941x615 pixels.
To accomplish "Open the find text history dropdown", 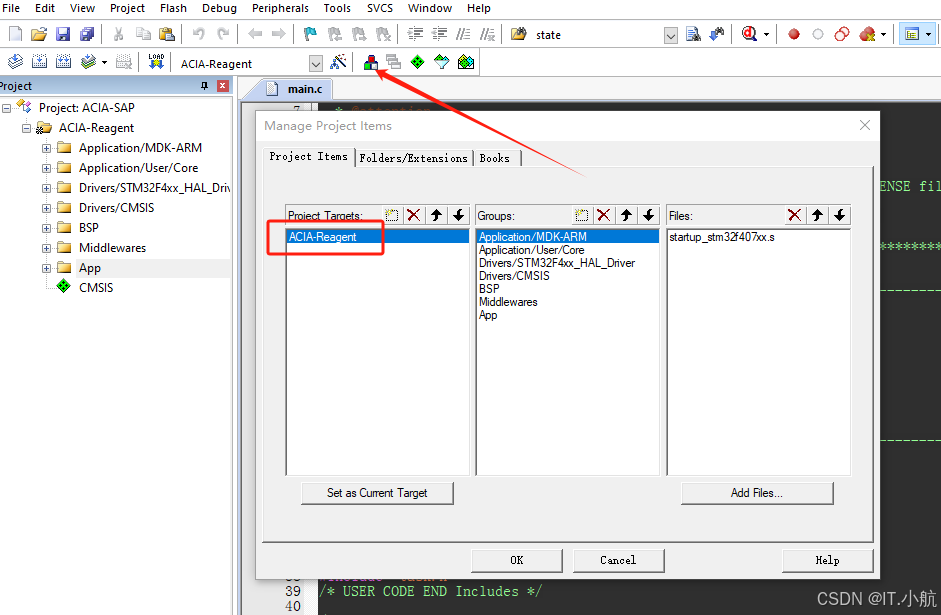I will pos(671,35).
